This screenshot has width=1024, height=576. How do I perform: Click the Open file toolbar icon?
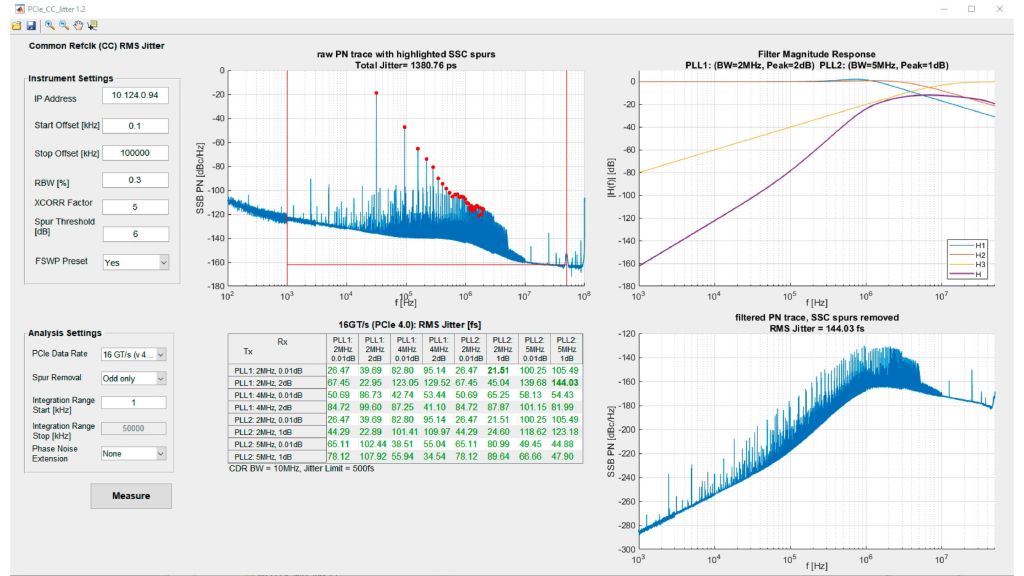coord(17,25)
